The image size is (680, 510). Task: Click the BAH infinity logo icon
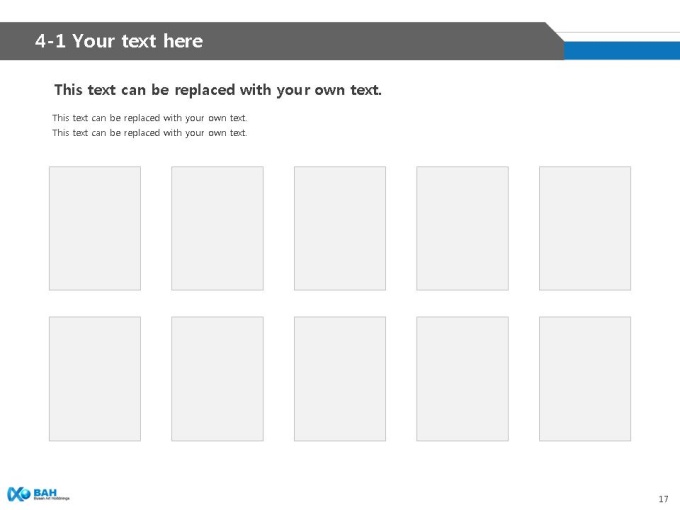[x=19, y=494]
